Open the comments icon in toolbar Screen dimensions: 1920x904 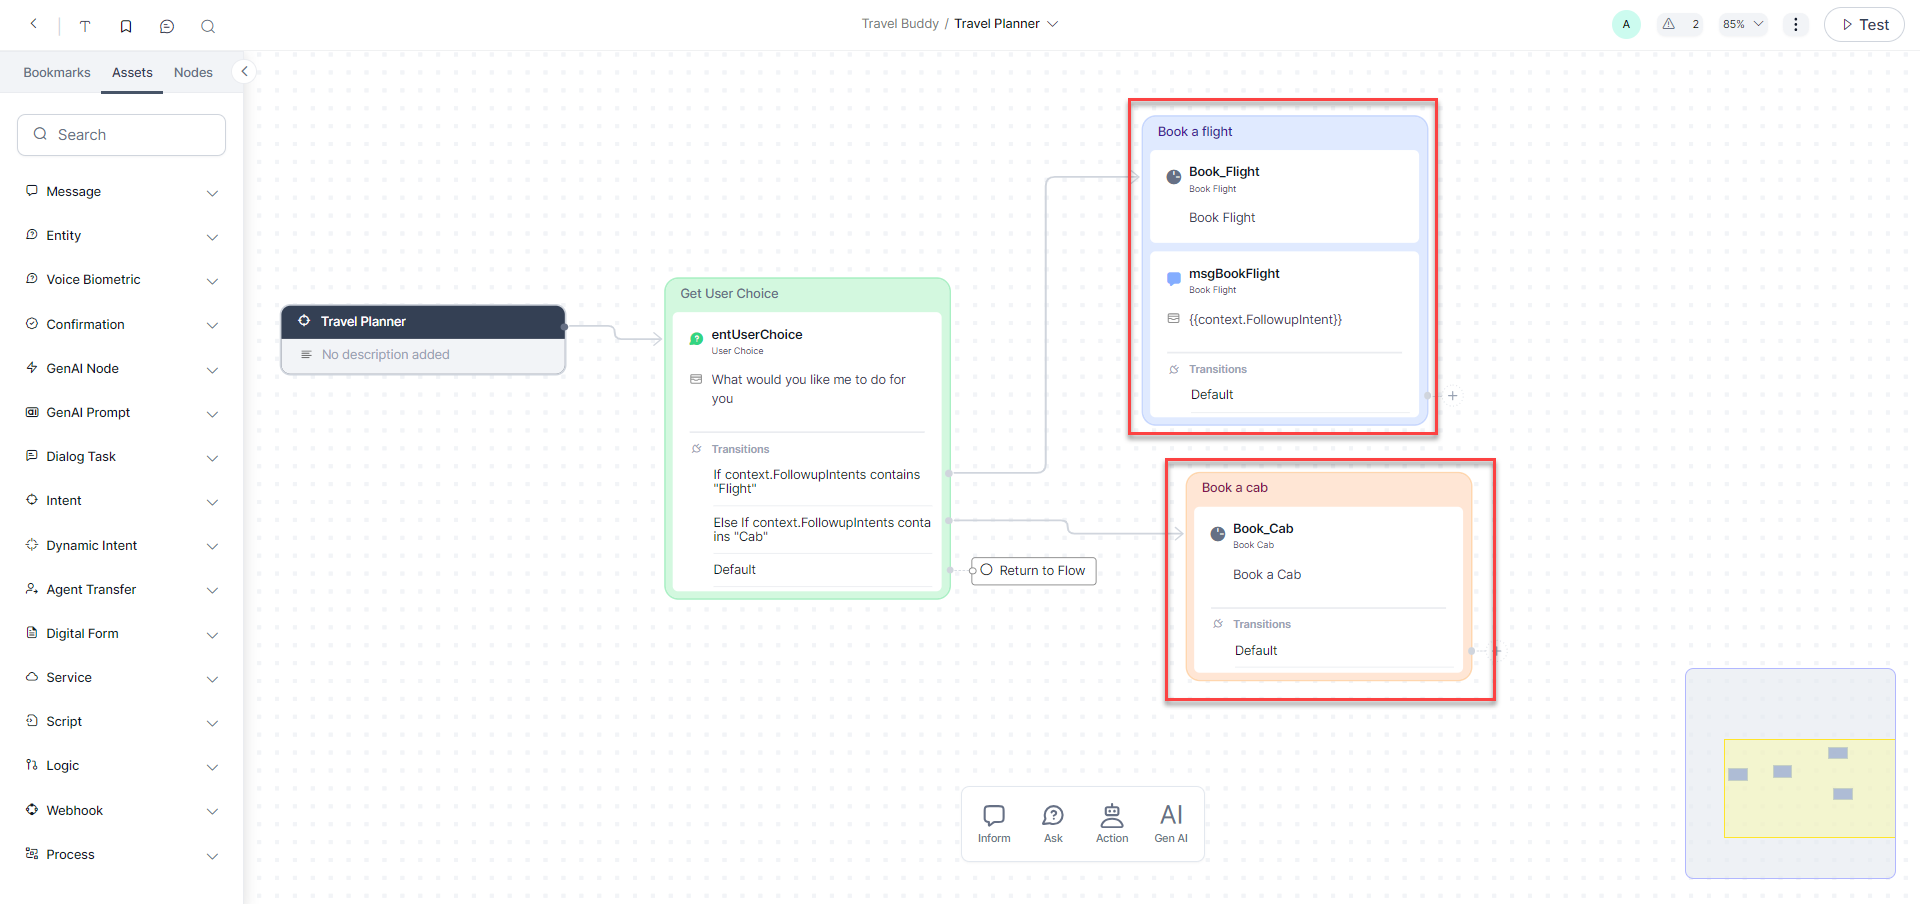(167, 26)
